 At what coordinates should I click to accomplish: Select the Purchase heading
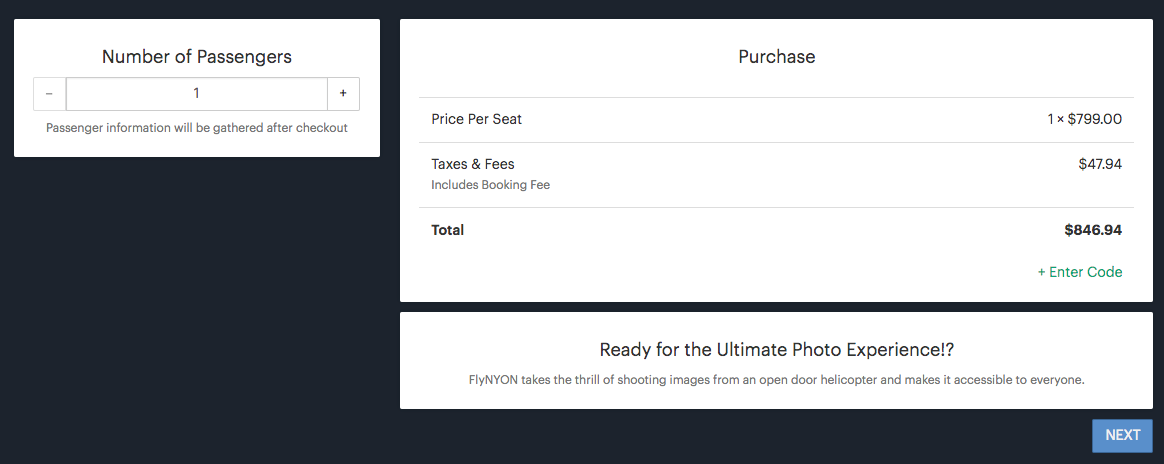[x=777, y=57]
